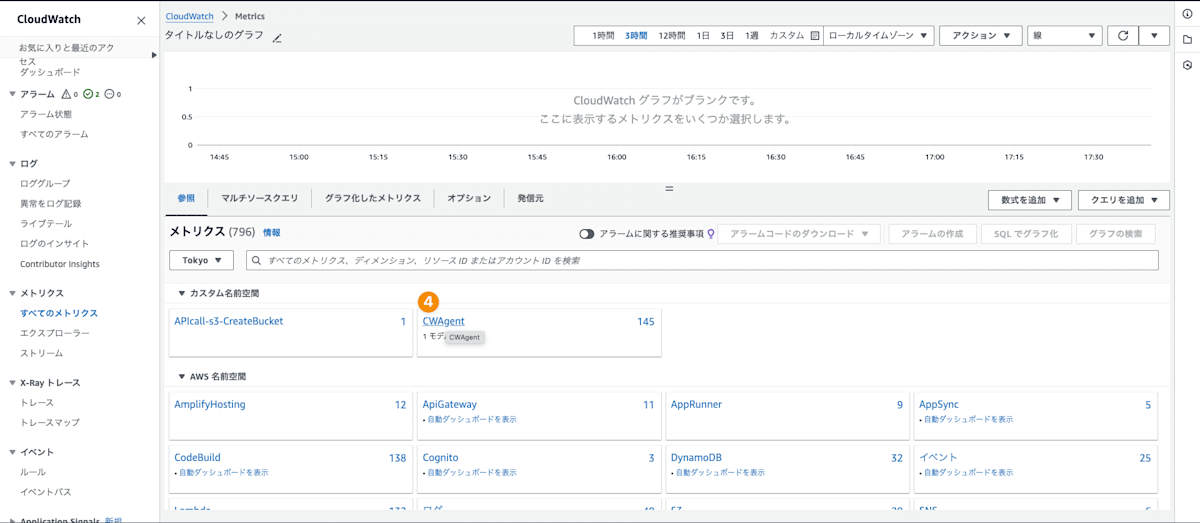Open the info panel icon at right edge
The height and width of the screenshot is (523, 1200).
click(1187, 14)
